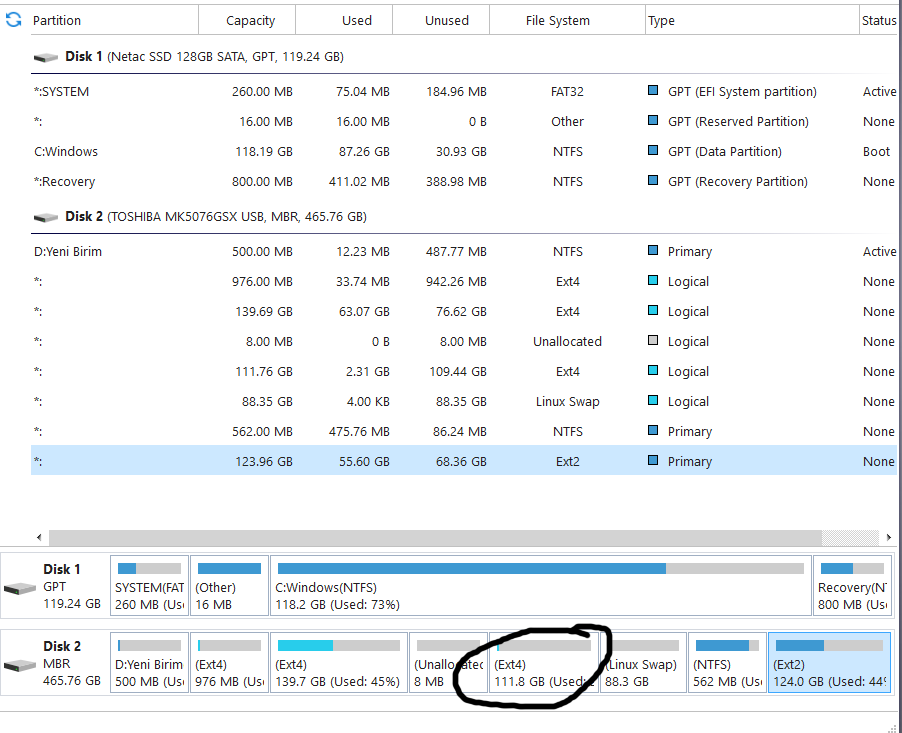Click the right arrow of horizontal scrollbar
This screenshot has height=733, width=902.
coord(888,537)
